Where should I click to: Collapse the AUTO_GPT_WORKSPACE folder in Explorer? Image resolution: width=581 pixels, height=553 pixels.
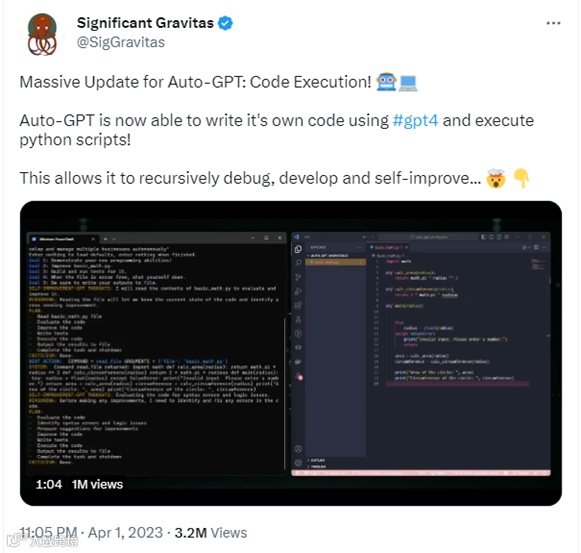pyautogui.click(x=330, y=256)
